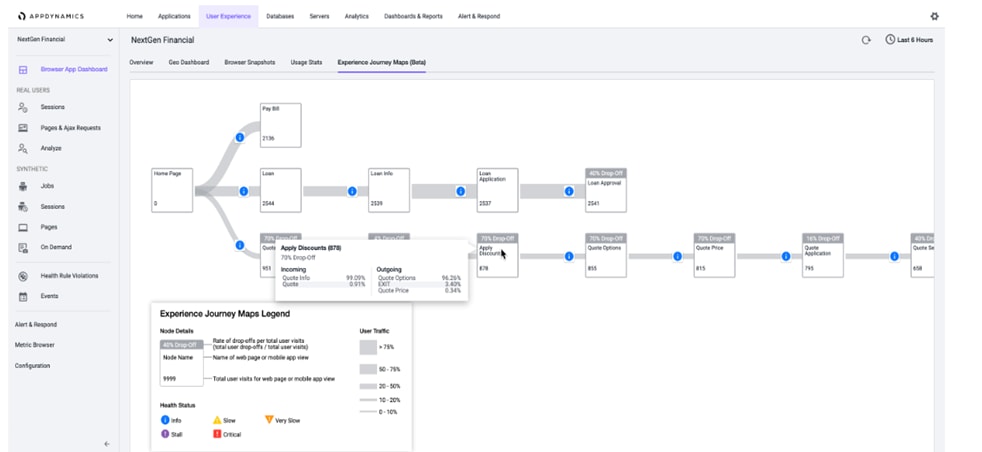This screenshot has width=982, height=452.
Task: Select the Home Page journey node
Action: 172,190
